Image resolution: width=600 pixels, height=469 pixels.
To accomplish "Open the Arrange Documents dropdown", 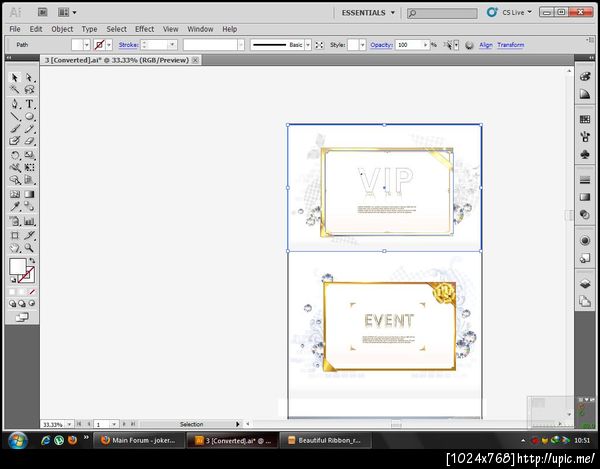I will click(x=67, y=12).
